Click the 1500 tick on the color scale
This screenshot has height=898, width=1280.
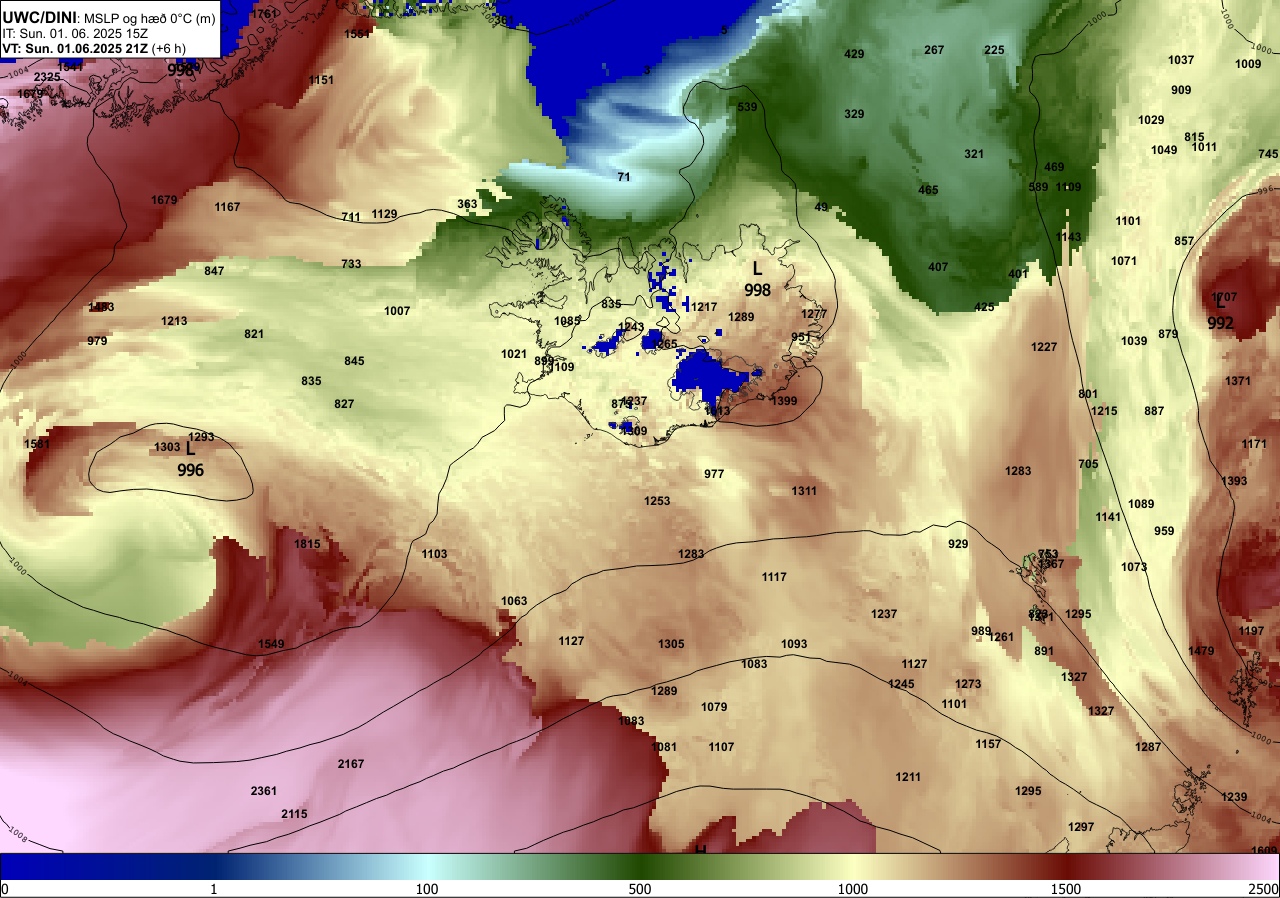1066,890
